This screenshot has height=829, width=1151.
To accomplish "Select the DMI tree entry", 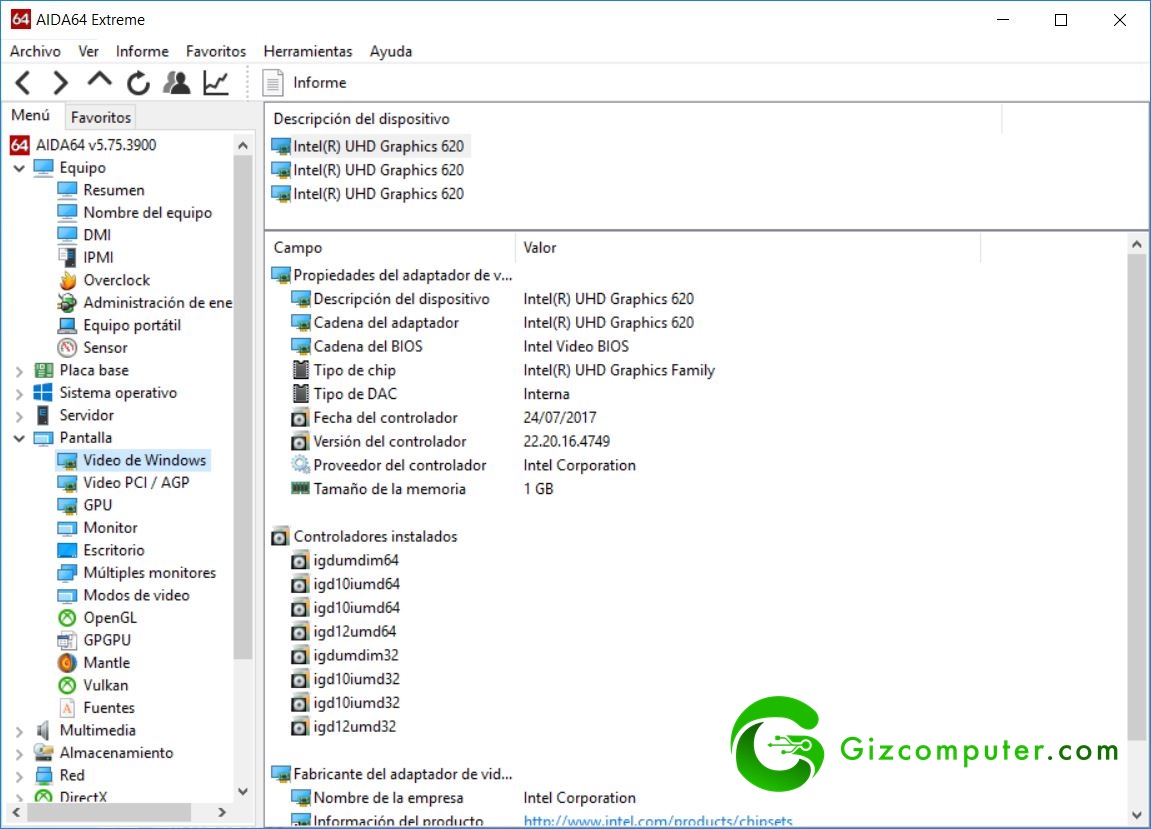I will point(97,235).
